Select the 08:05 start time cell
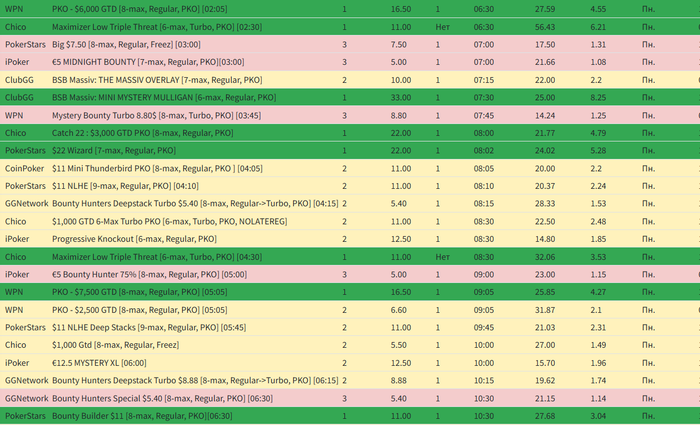 click(x=484, y=168)
